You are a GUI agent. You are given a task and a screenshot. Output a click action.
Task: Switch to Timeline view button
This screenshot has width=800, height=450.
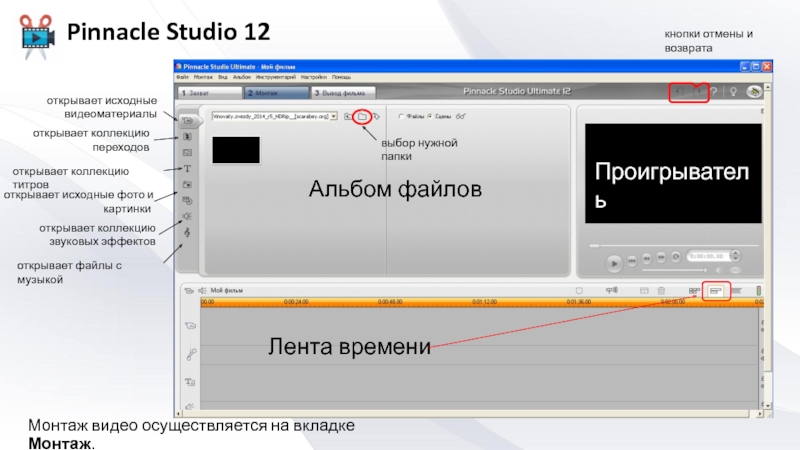715,291
